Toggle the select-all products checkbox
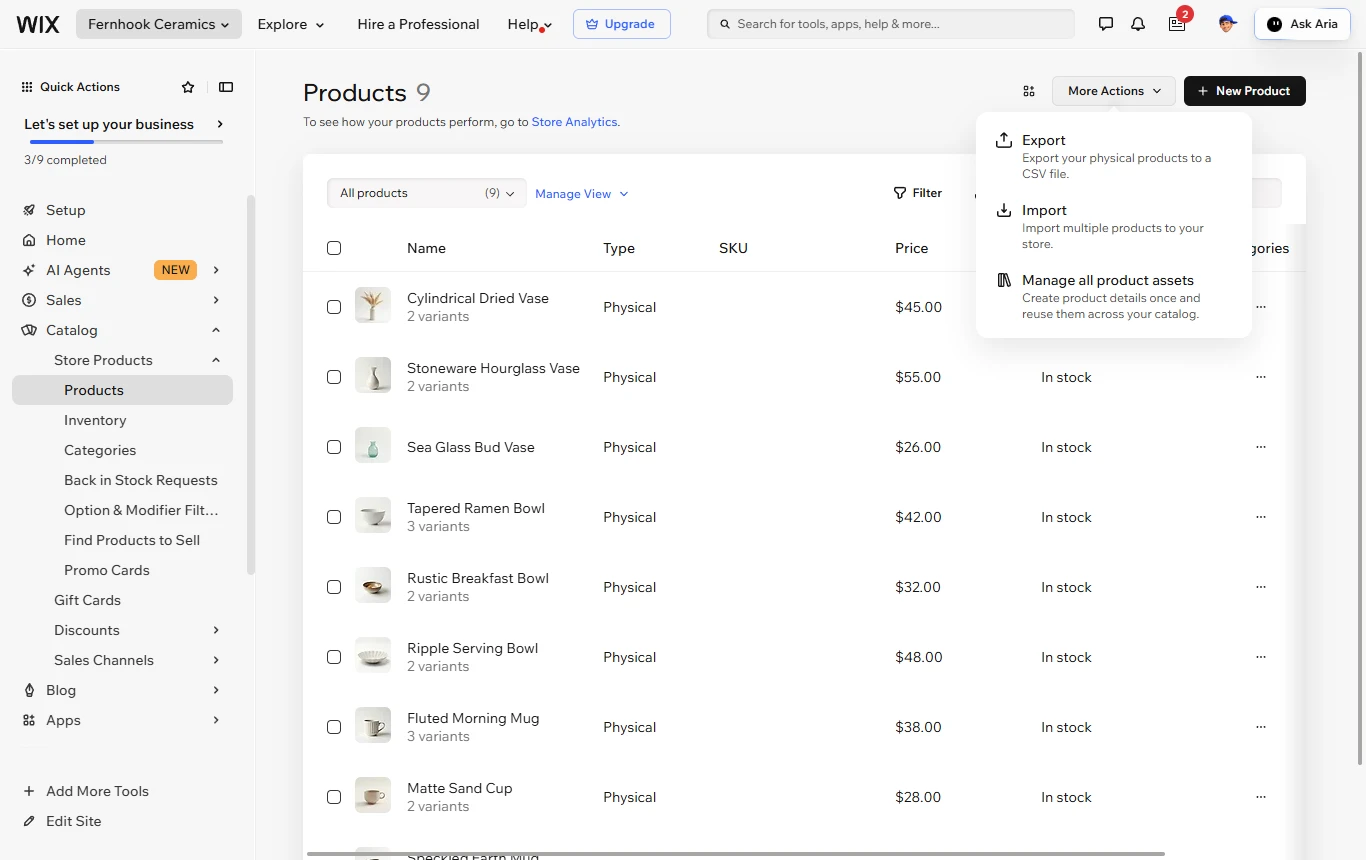 [334, 248]
